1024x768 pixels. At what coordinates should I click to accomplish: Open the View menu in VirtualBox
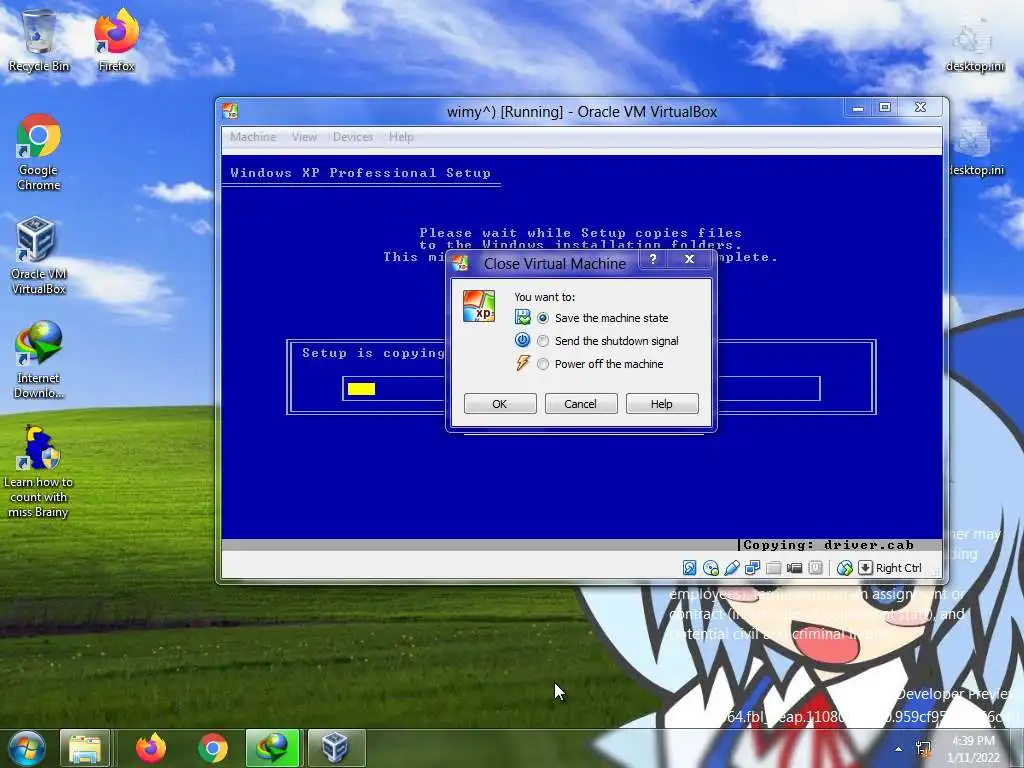(x=304, y=137)
